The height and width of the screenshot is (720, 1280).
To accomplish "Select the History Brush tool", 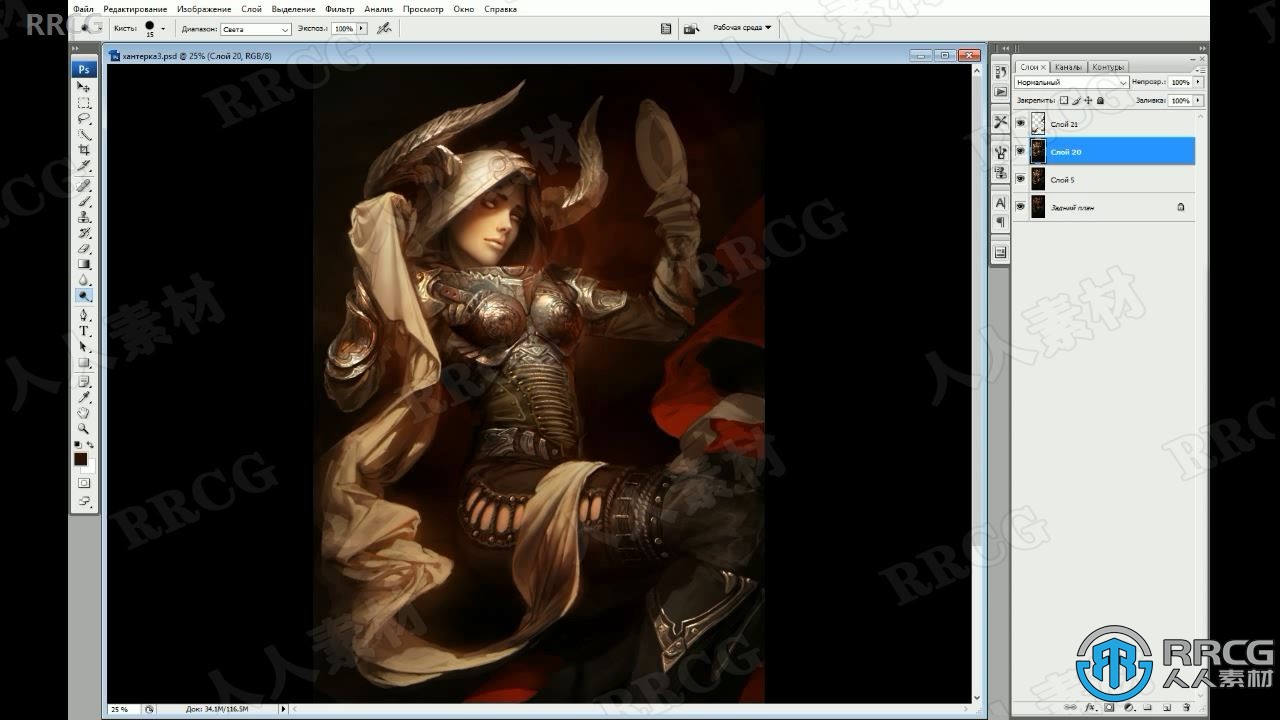I will click(x=84, y=232).
